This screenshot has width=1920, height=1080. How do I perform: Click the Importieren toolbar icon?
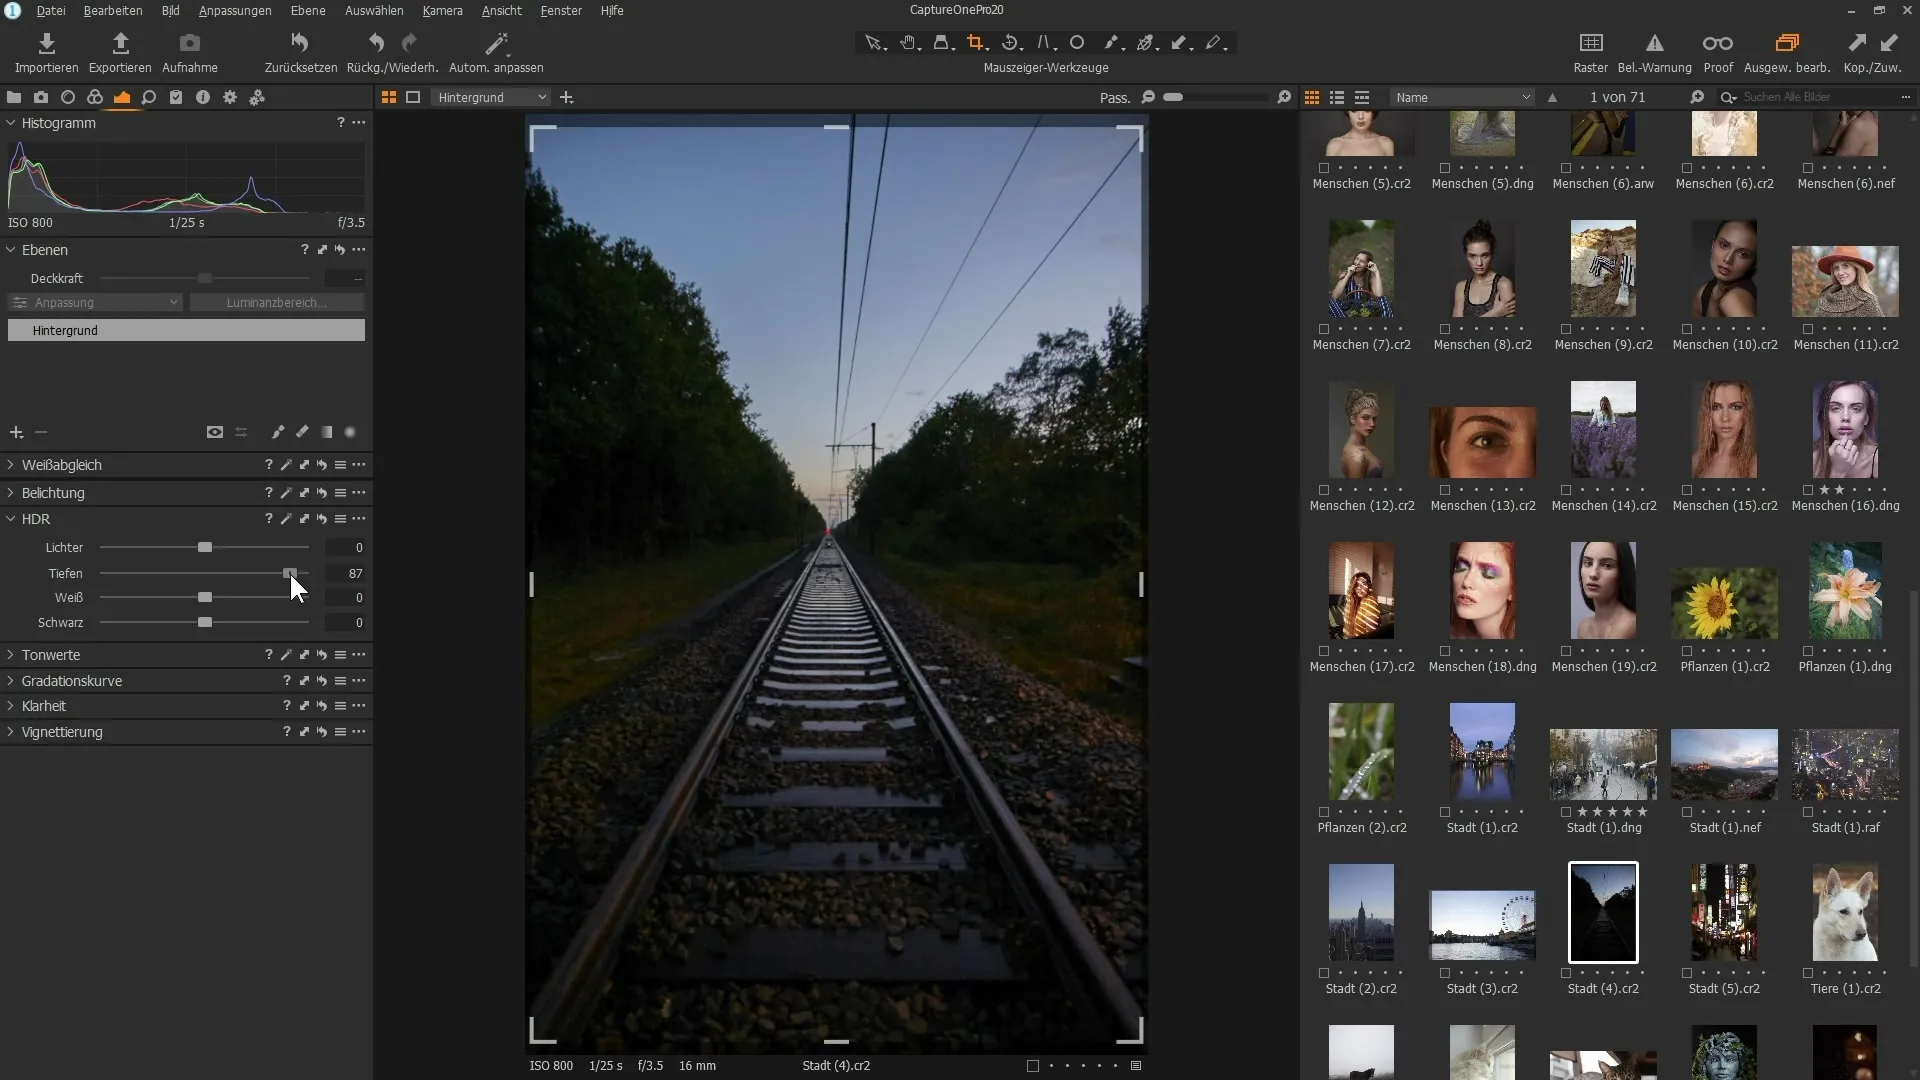(x=46, y=43)
